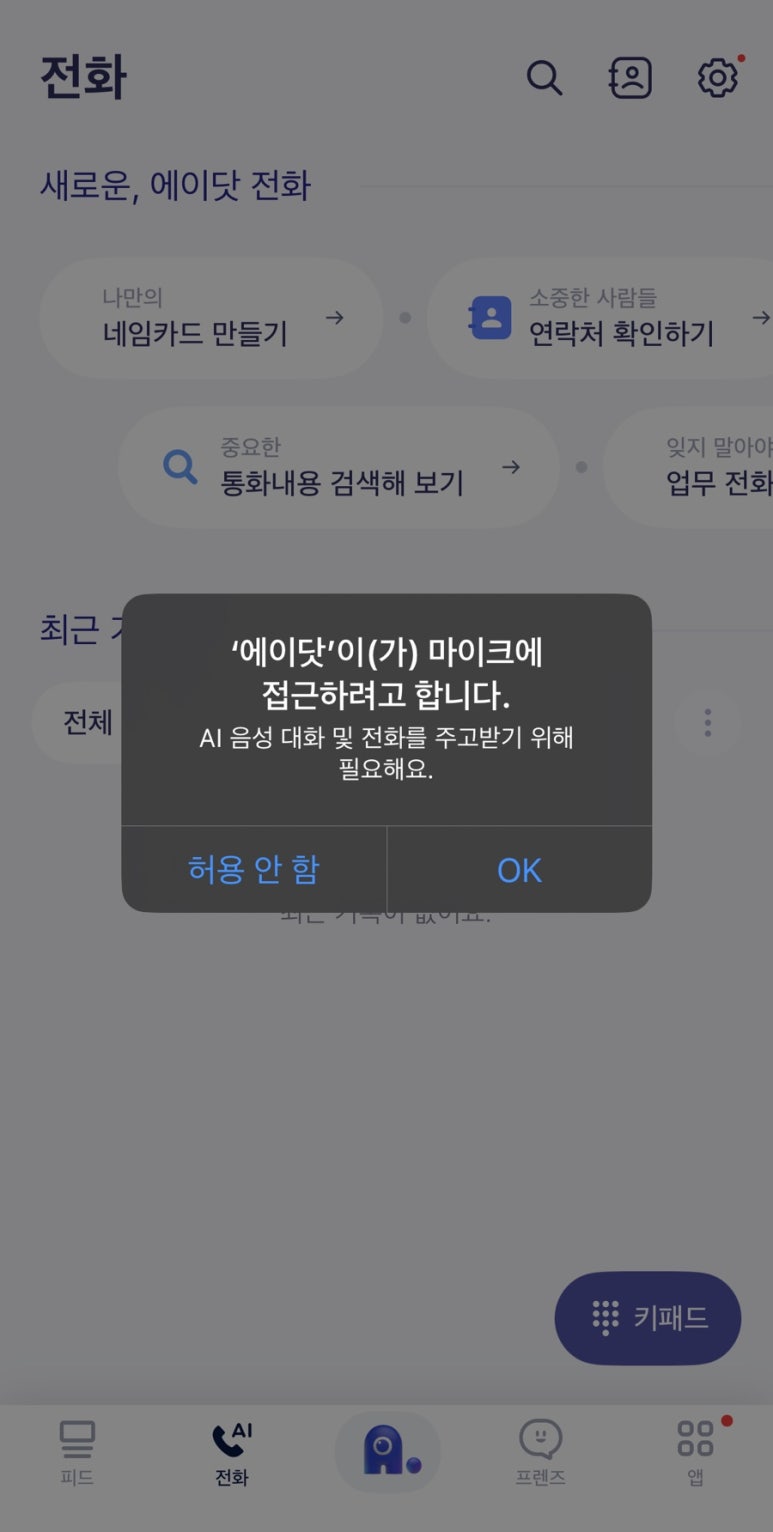Tap the 업무 전화 suggestion card
The image size is (773, 1532).
(690, 467)
